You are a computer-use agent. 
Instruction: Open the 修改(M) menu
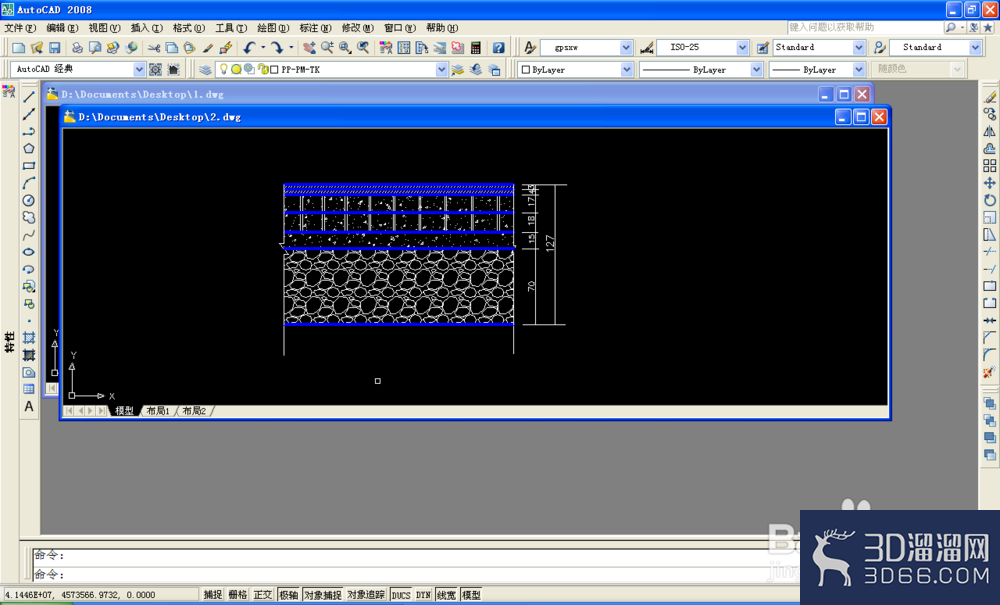[358, 28]
